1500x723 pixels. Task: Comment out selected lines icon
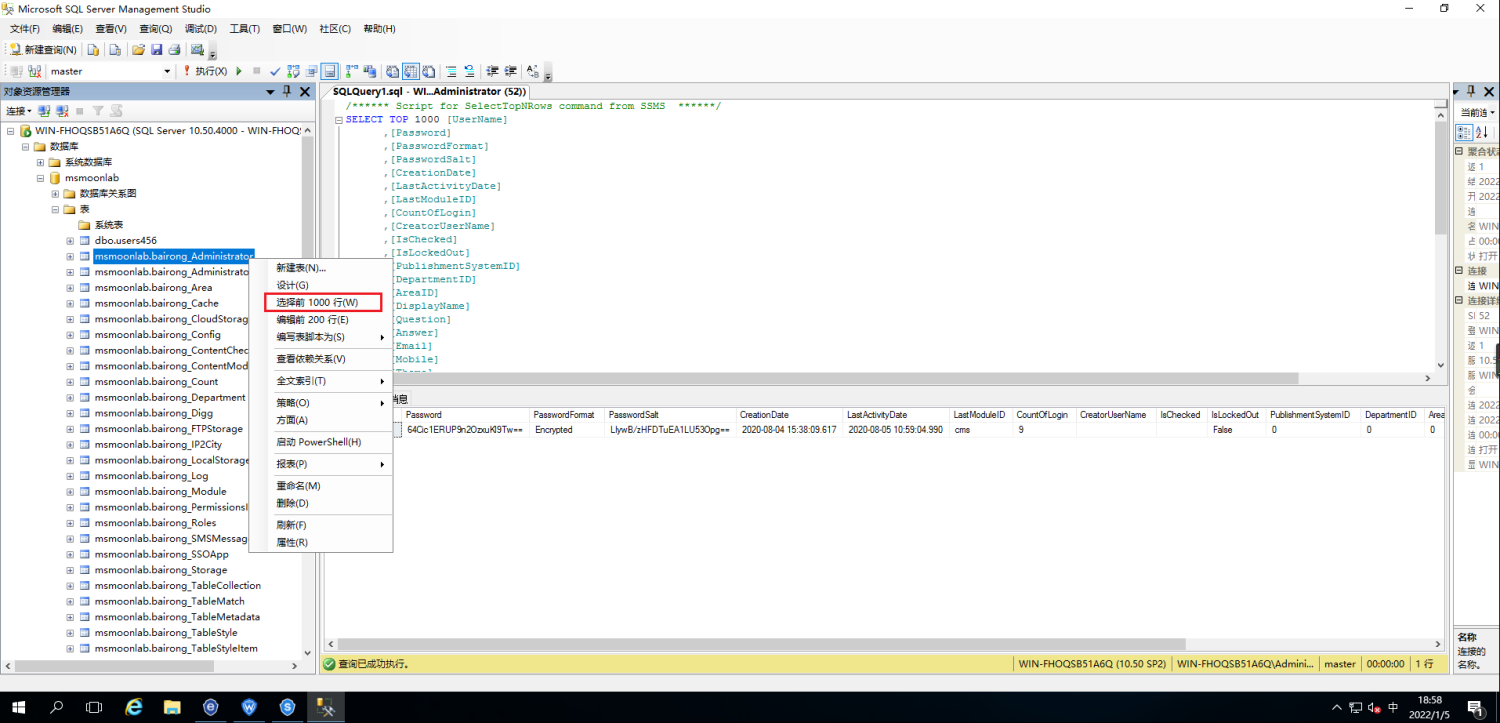click(452, 71)
